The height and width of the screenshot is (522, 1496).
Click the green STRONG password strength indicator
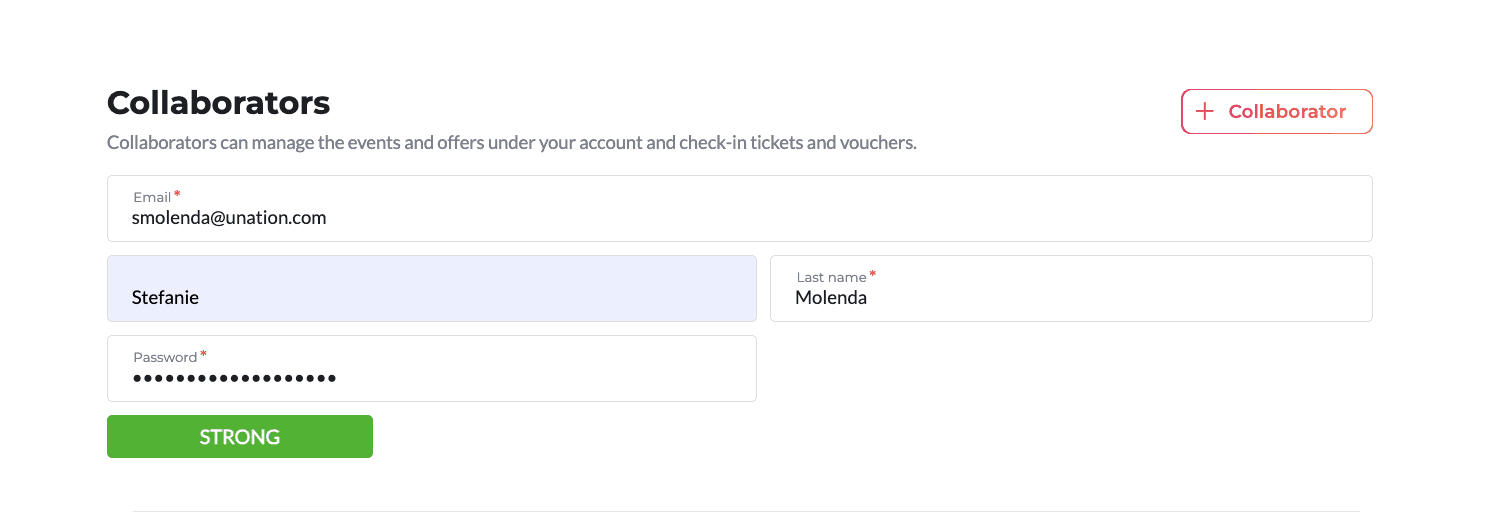click(240, 437)
